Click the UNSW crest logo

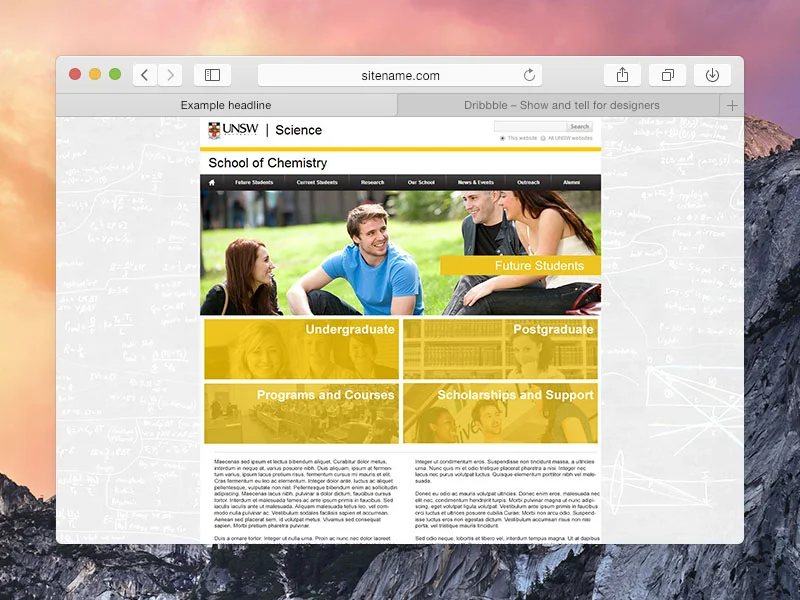pos(214,131)
